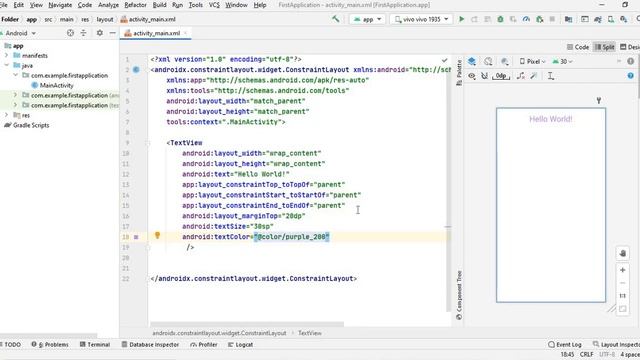Open the Tools menu
Image resolution: width=640 pixels, height=360 pixels.
[x=196, y=5]
